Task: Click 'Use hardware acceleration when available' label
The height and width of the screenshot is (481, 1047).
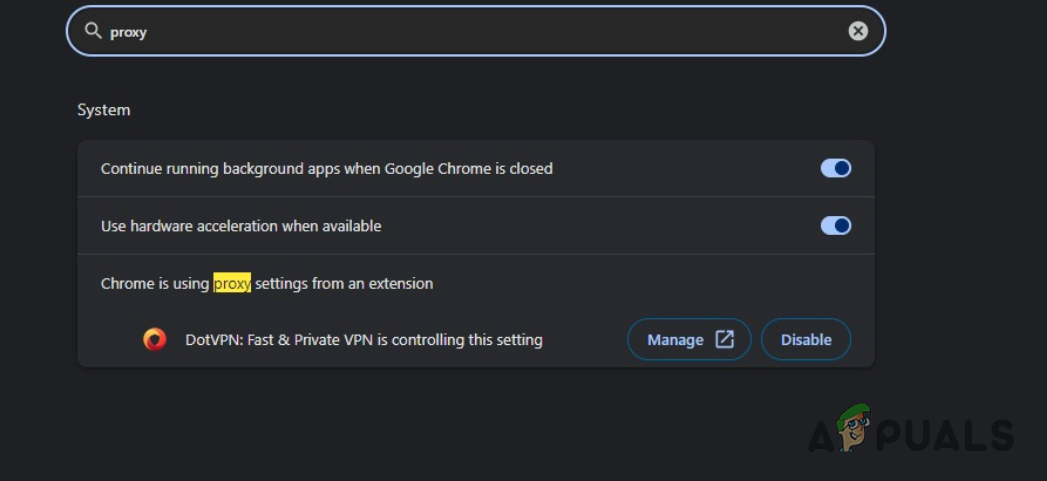Action: click(x=241, y=226)
